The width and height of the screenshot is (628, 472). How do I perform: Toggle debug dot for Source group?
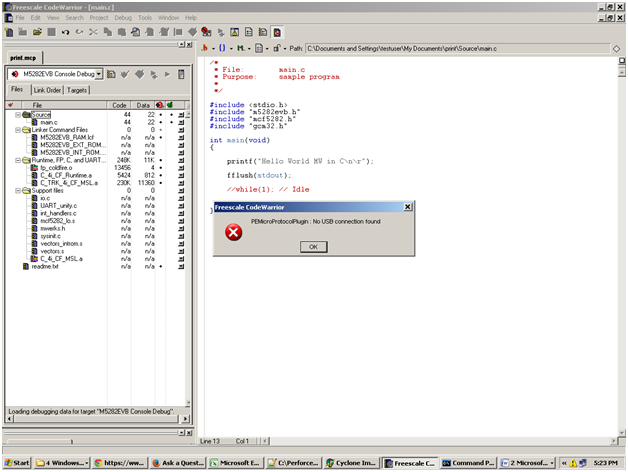pyautogui.click(x=161, y=115)
